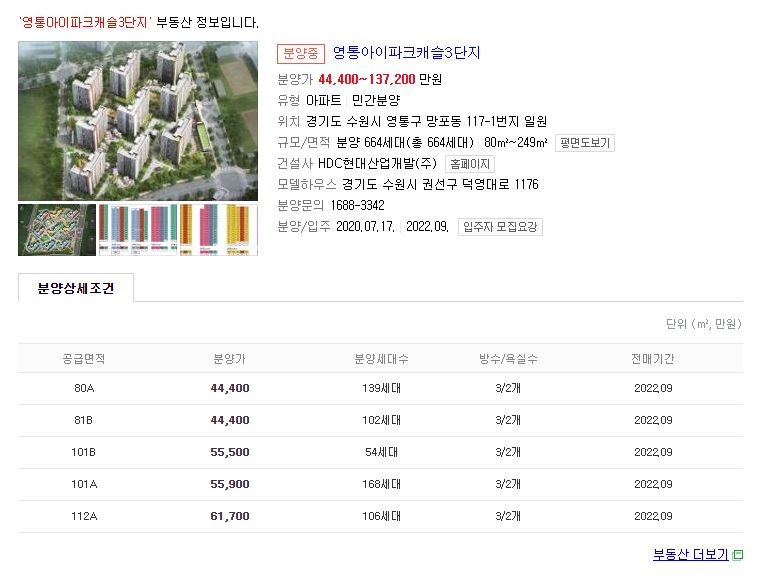The image size is (778, 576).
Task: Open the middle building elevation thumbnail
Action: click(x=138, y=230)
